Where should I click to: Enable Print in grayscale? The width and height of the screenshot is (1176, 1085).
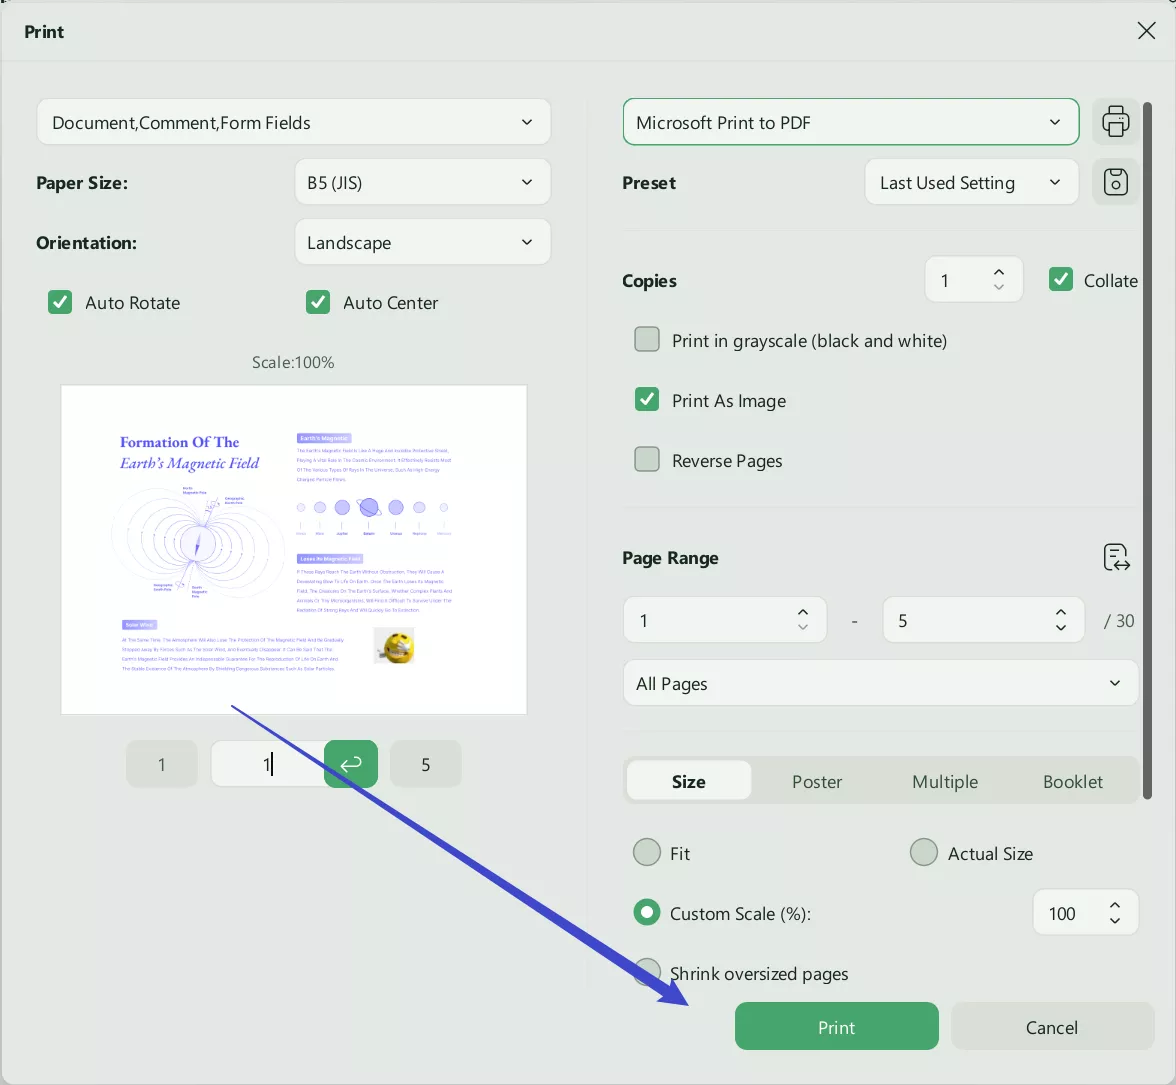point(646,340)
